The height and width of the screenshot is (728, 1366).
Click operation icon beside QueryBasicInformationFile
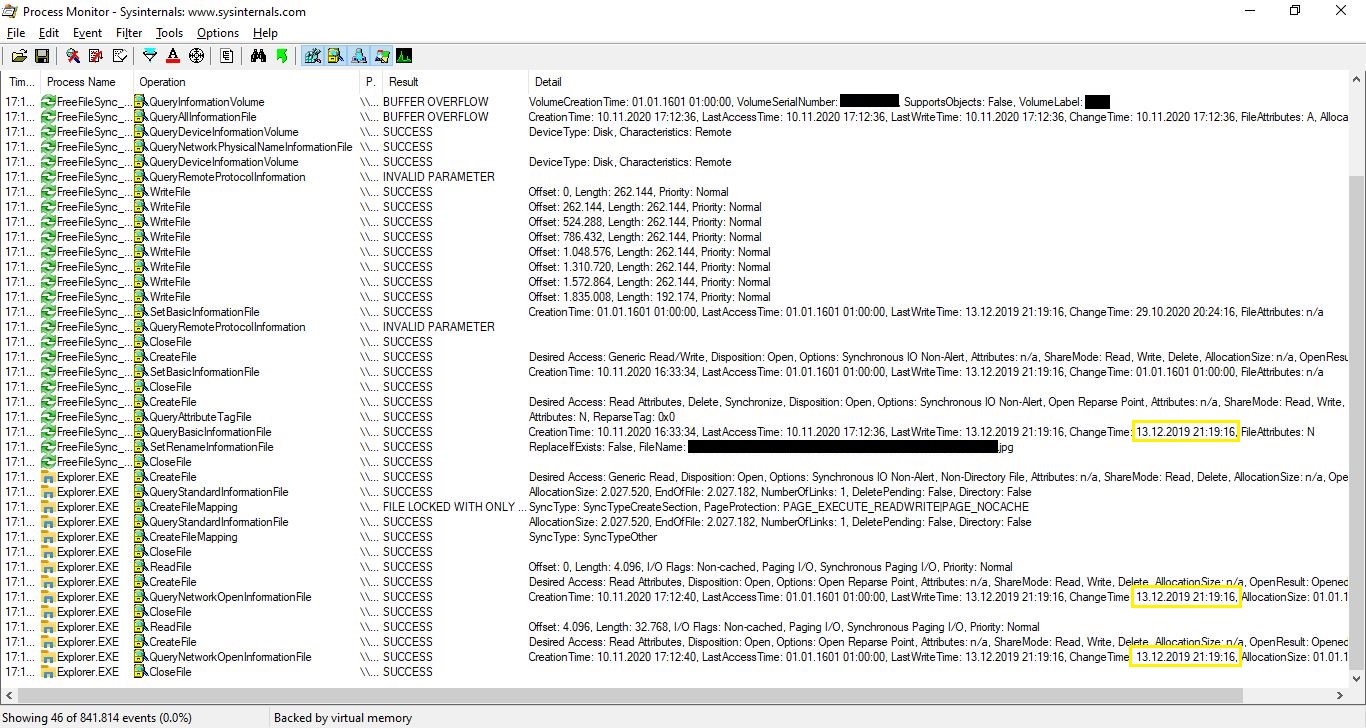[141, 432]
